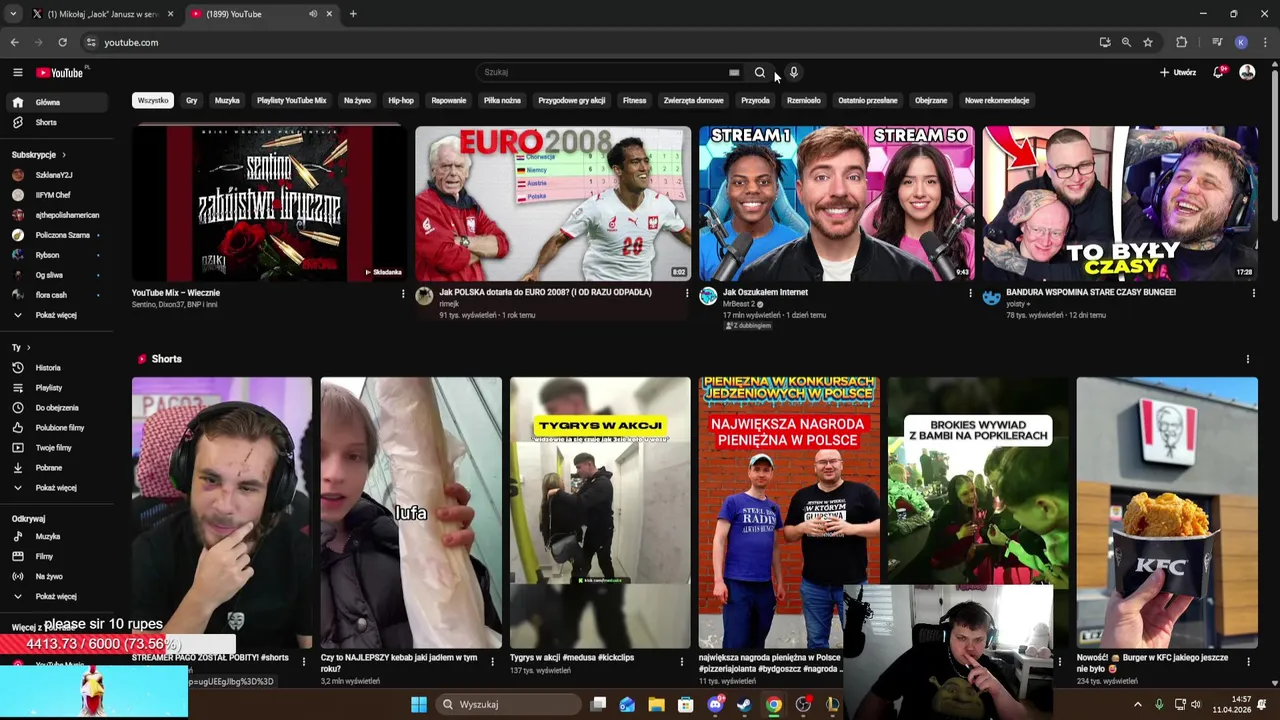Show hidden system tray icons chevron
The width and height of the screenshot is (1280, 720).
pyautogui.click(x=1137, y=704)
